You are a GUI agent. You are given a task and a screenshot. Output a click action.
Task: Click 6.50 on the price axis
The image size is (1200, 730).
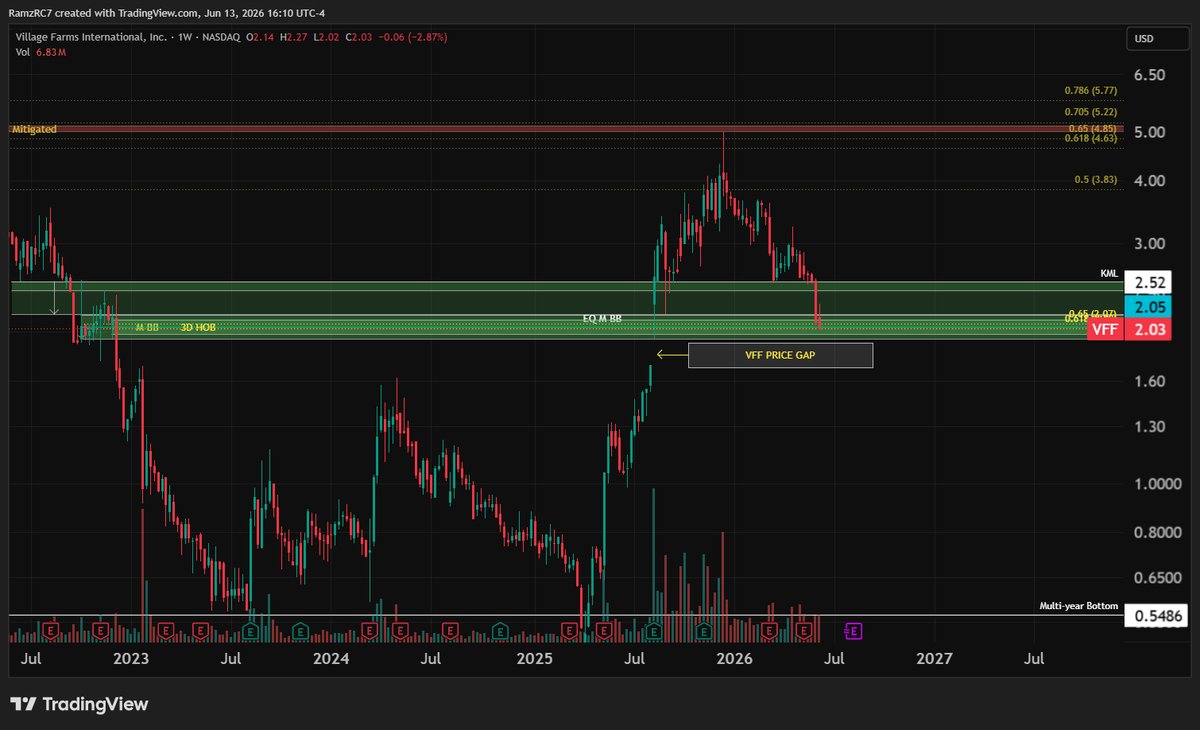coord(1150,75)
